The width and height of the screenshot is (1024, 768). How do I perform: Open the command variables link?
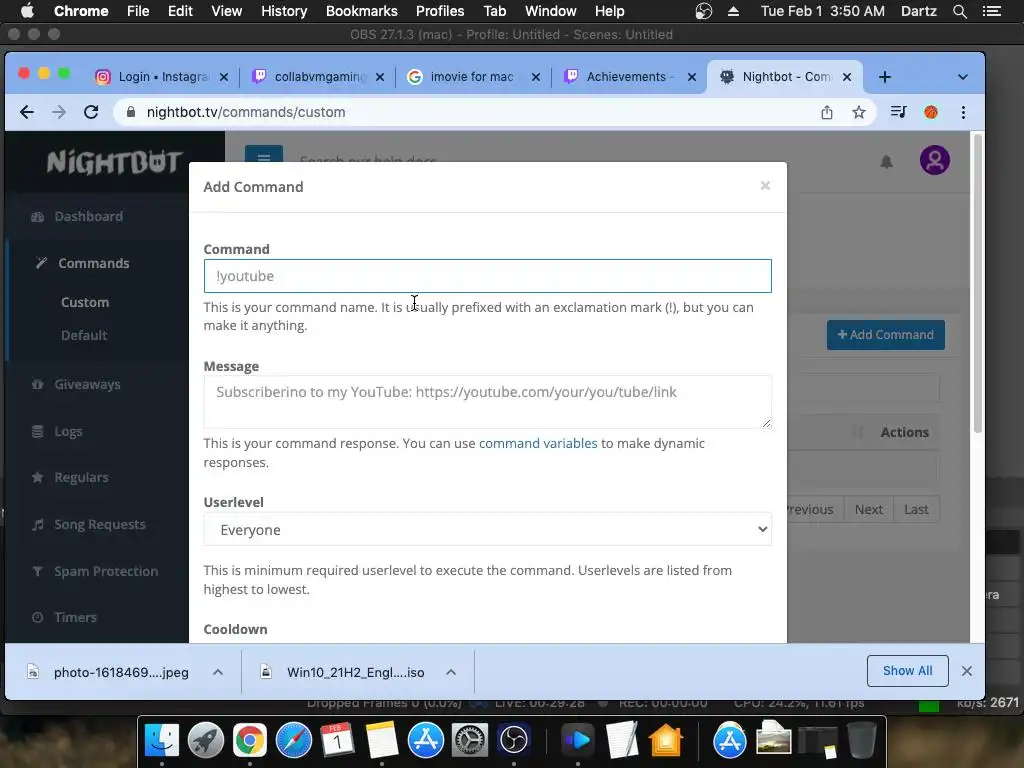(538, 443)
